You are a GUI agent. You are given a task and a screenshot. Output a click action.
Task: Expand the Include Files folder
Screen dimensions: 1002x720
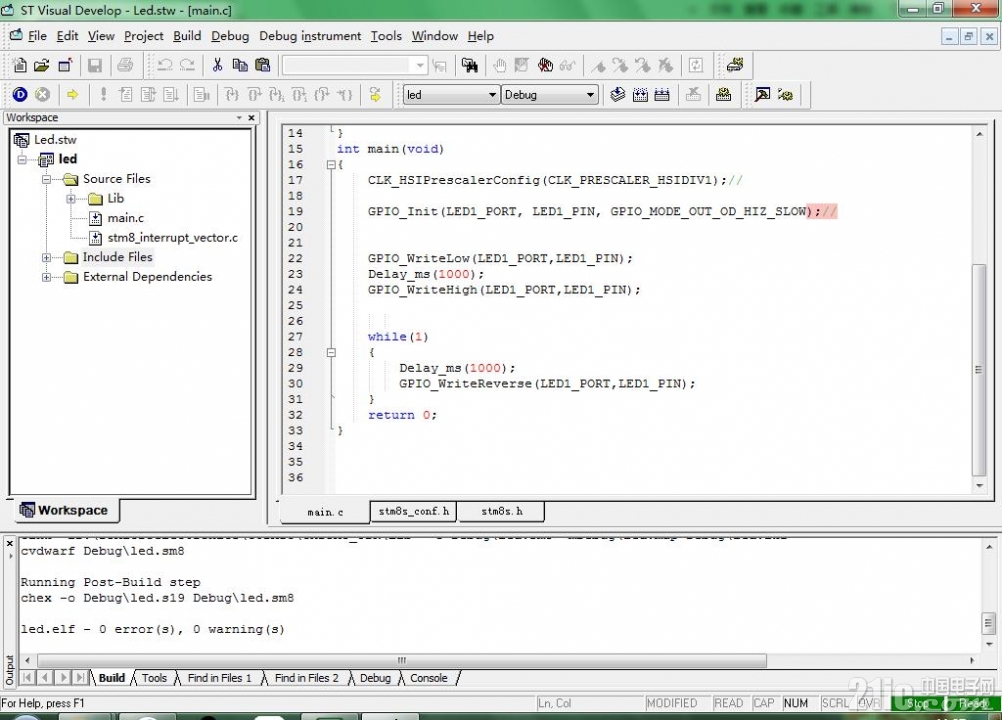[x=47, y=257]
